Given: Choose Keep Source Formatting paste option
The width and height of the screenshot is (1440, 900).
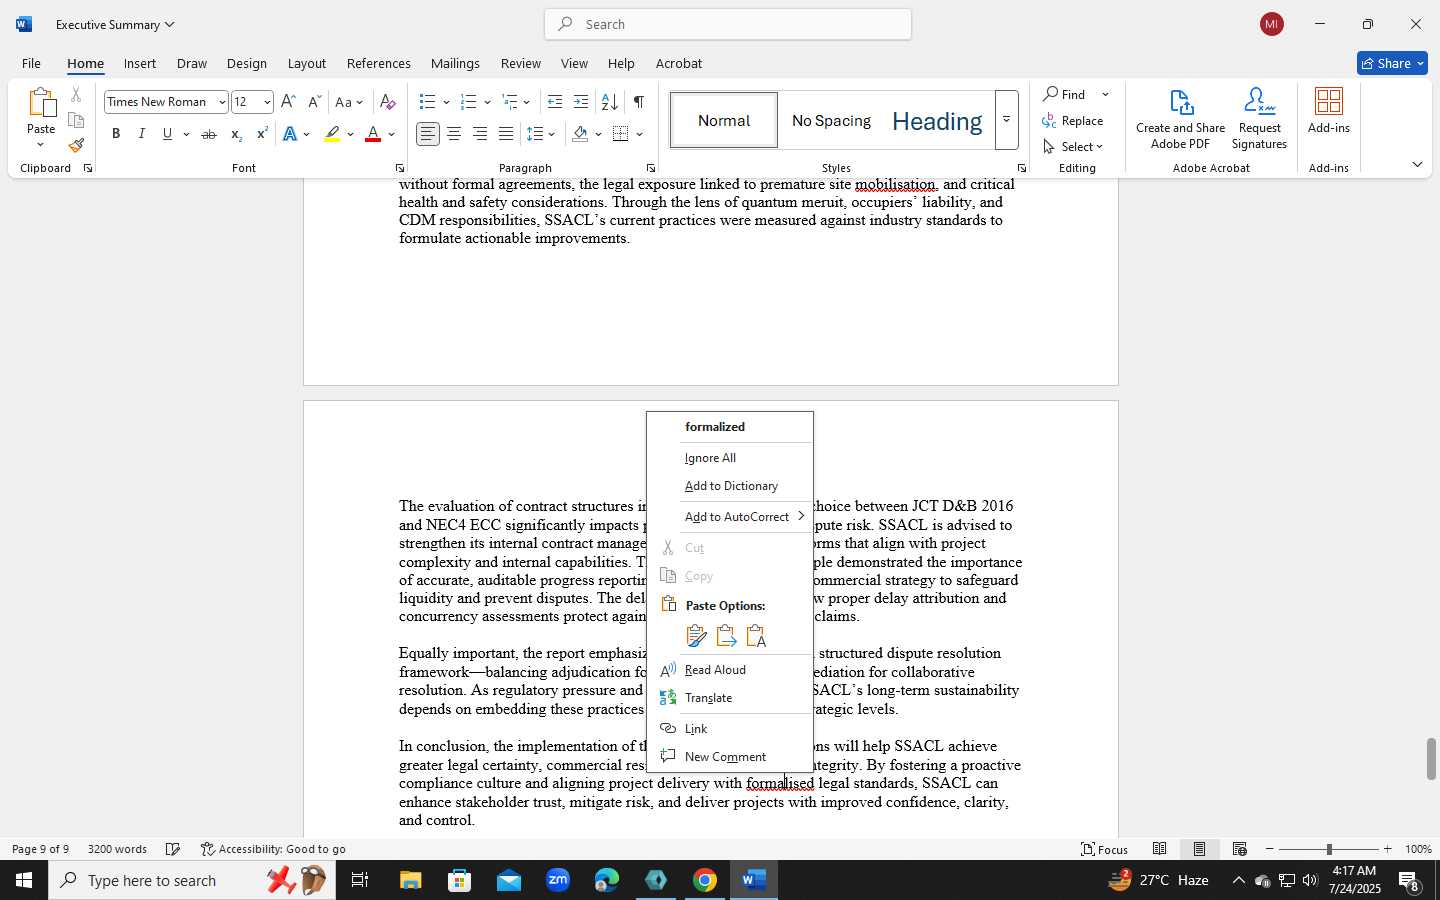Looking at the screenshot, I should pos(696,636).
